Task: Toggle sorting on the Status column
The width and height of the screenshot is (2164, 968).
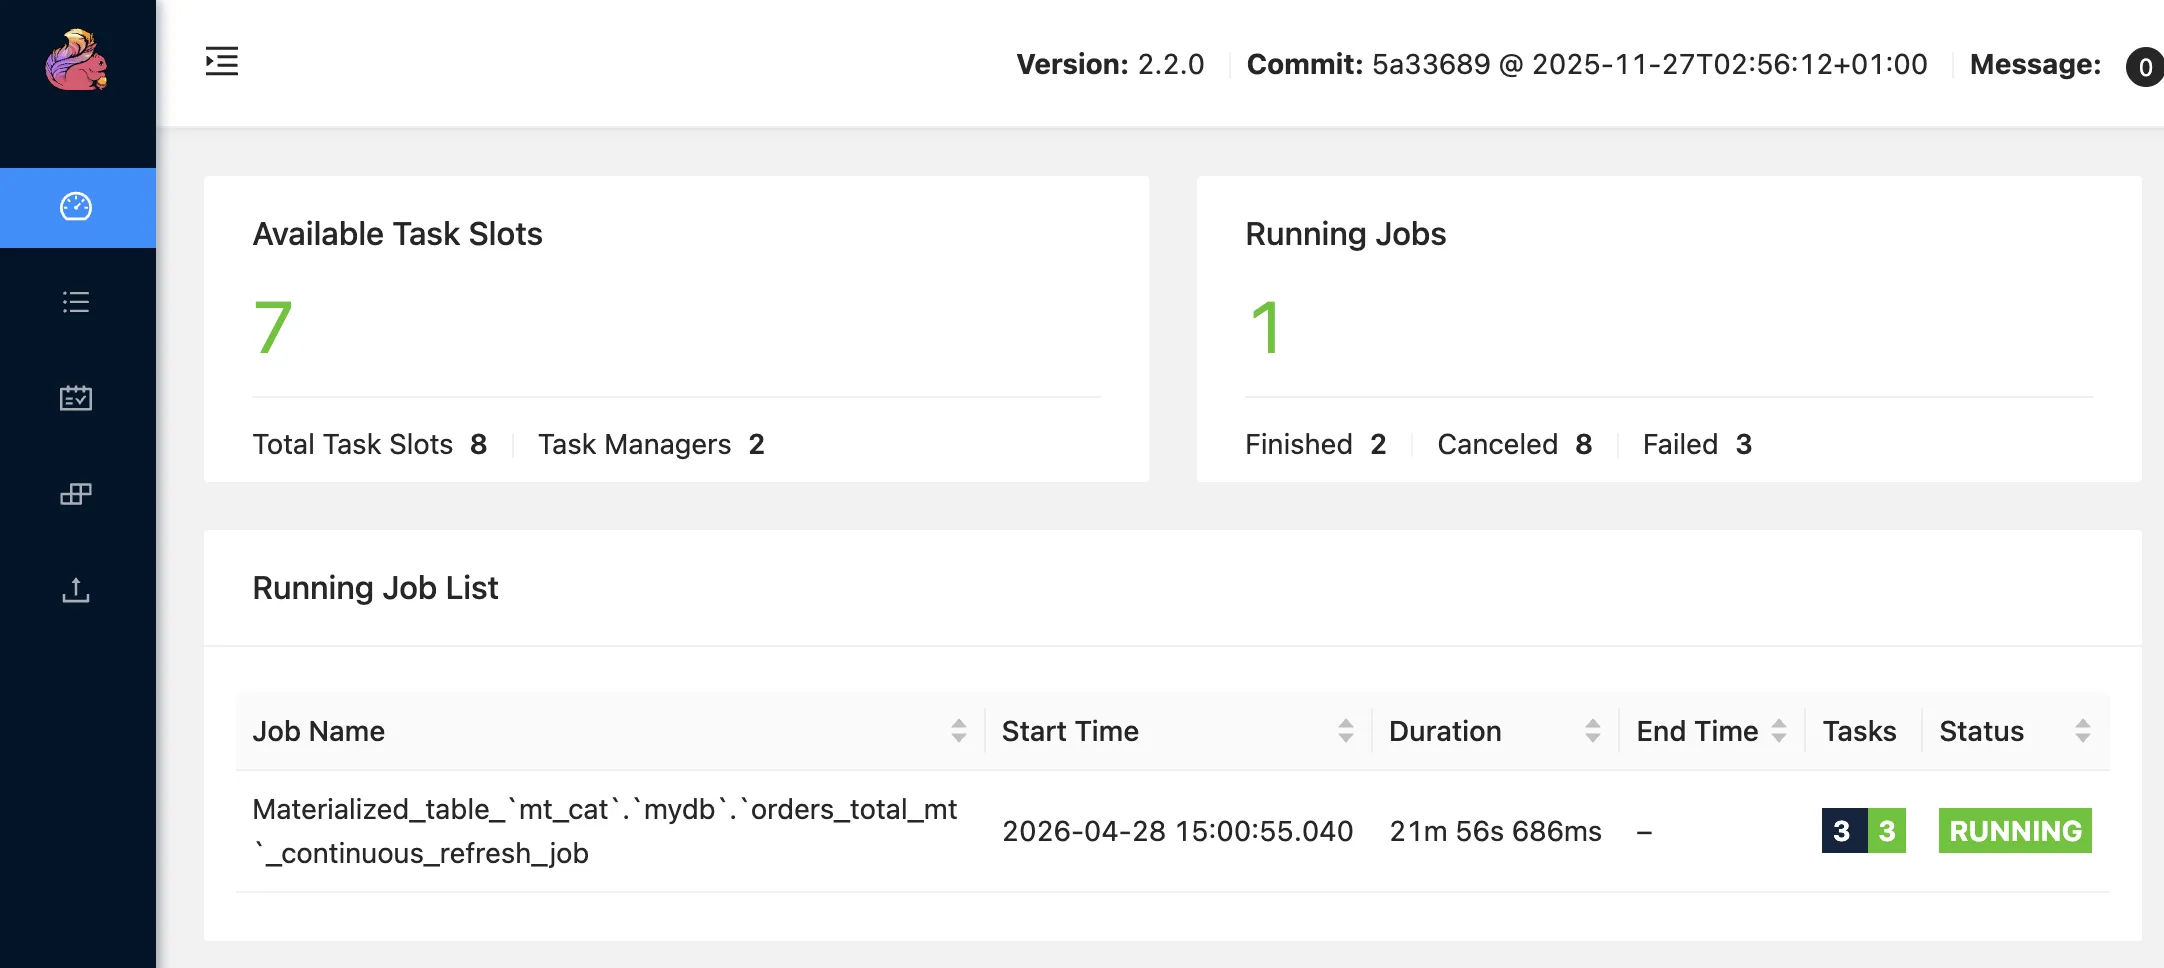Action: coord(2083,731)
